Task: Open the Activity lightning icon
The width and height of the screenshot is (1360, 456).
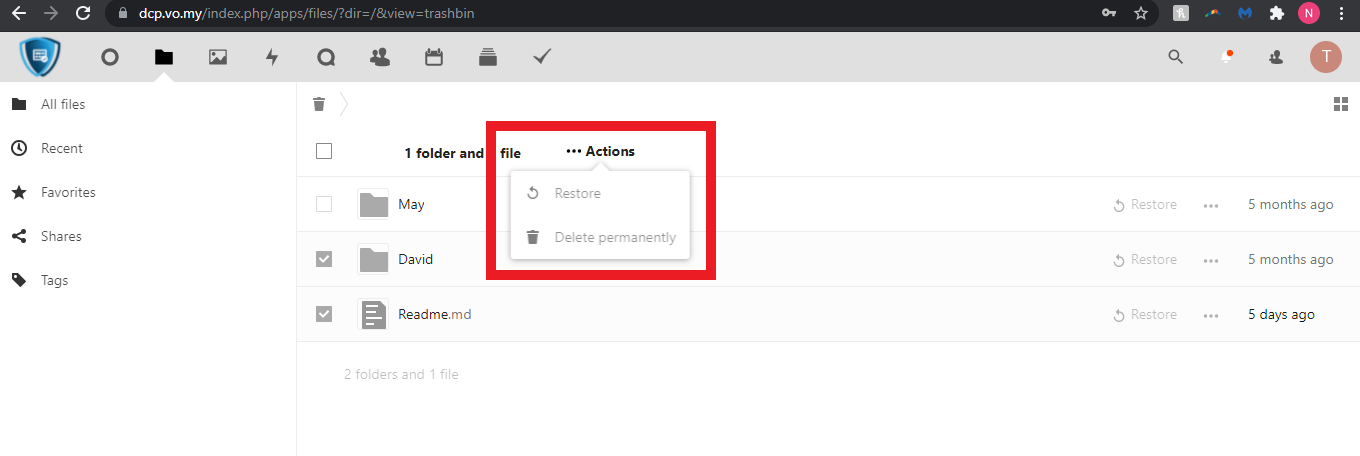Action: click(272, 58)
